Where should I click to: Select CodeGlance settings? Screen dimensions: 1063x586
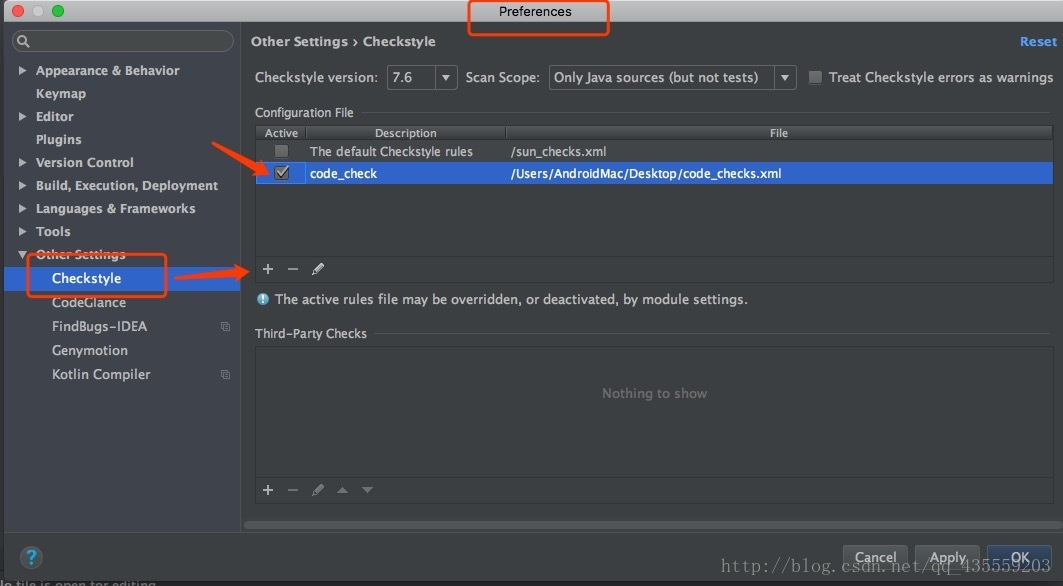pyautogui.click(x=89, y=302)
